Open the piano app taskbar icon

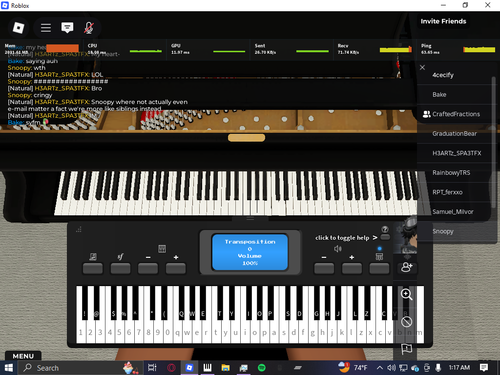tap(207, 368)
